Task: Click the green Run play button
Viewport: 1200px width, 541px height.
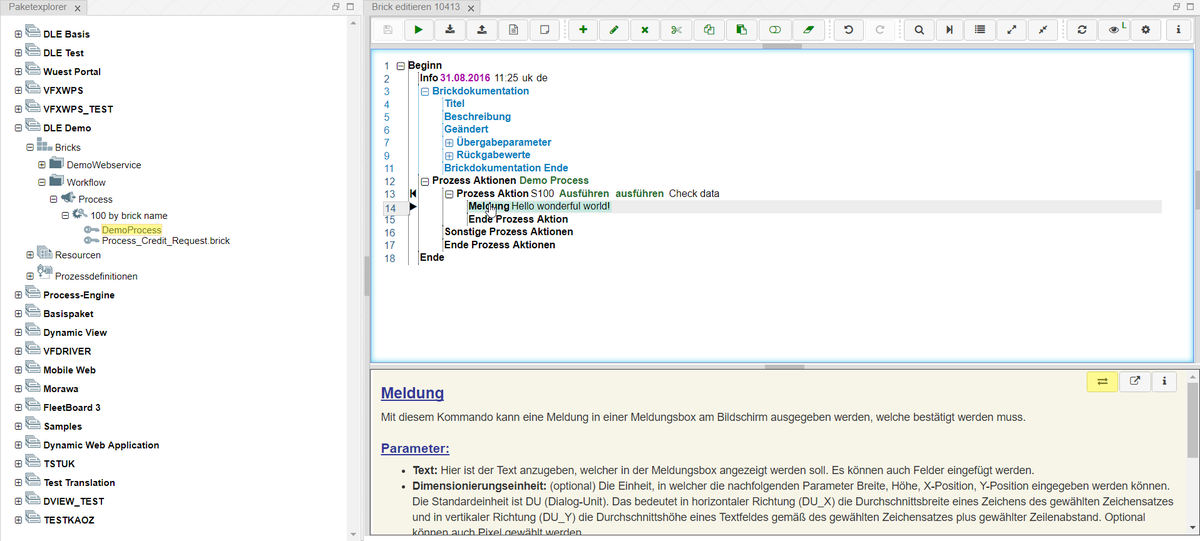Action: click(x=419, y=30)
